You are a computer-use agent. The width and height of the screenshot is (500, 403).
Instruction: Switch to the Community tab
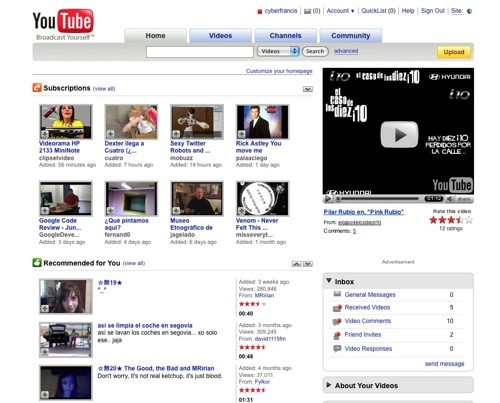click(x=351, y=36)
